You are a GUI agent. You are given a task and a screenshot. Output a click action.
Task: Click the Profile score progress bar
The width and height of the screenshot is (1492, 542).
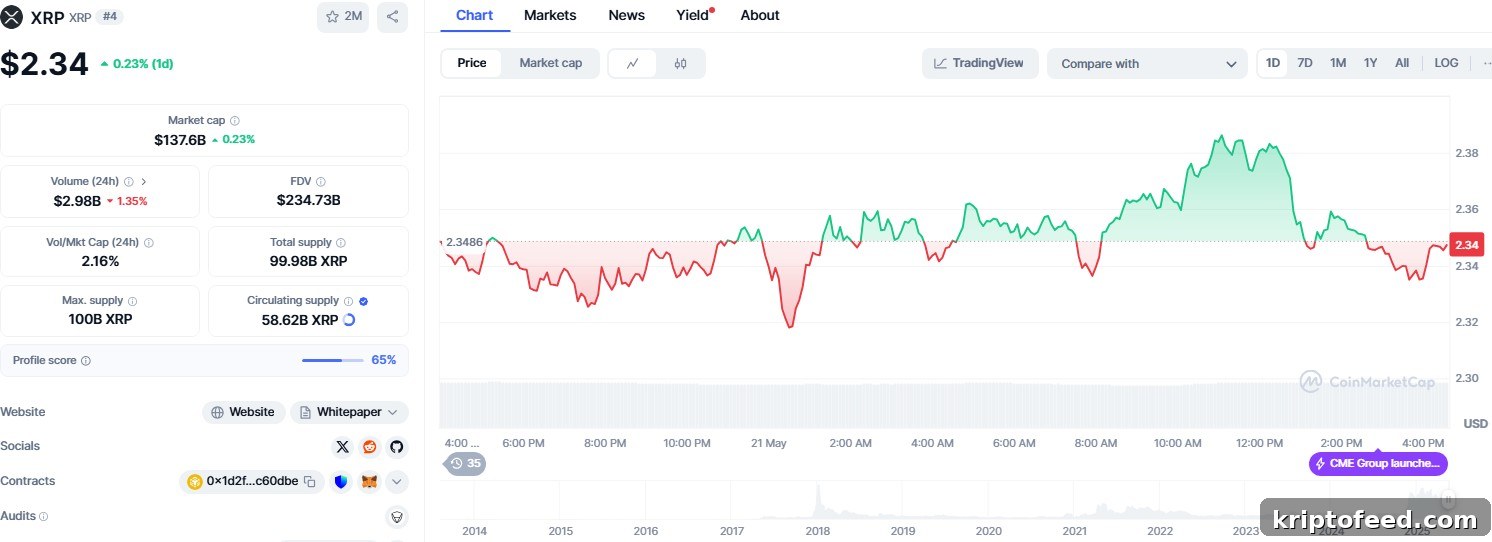333,360
